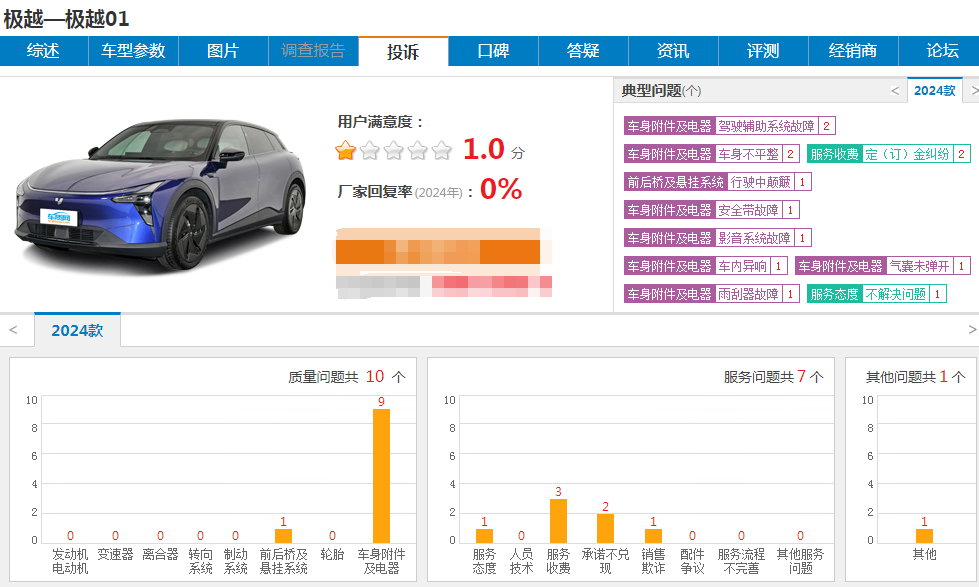The image size is (979, 587).
Task: Click the 0% manufacturer reply rate
Action: pyautogui.click(x=501, y=189)
